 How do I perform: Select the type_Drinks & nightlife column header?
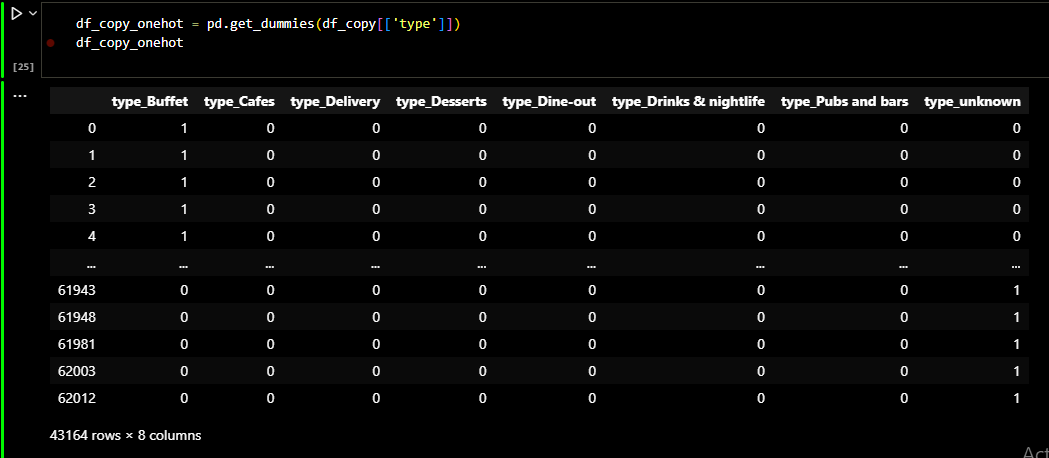click(x=688, y=101)
